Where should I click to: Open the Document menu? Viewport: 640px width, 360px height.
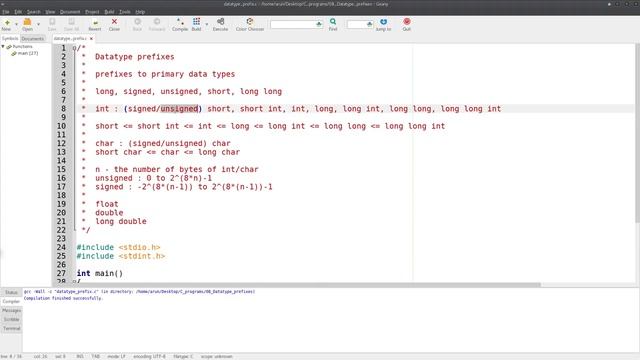pyautogui.click(x=70, y=12)
